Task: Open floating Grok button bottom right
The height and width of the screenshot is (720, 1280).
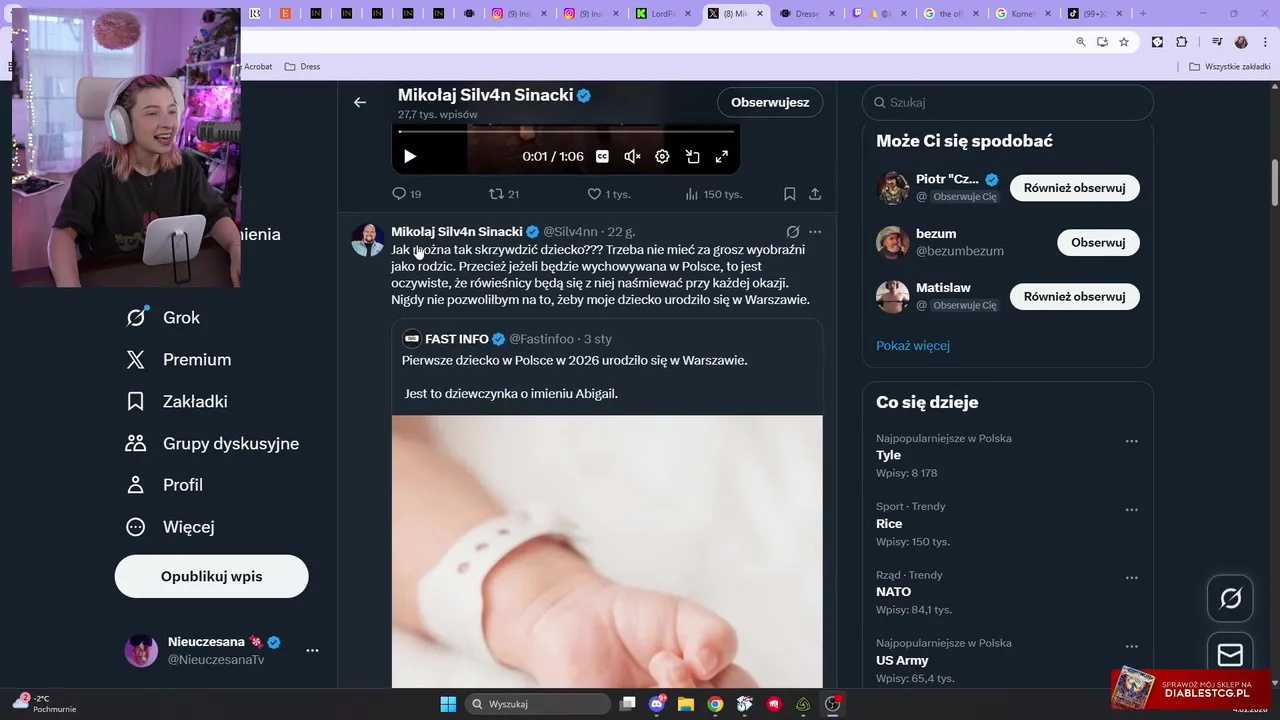Action: click(x=1230, y=598)
